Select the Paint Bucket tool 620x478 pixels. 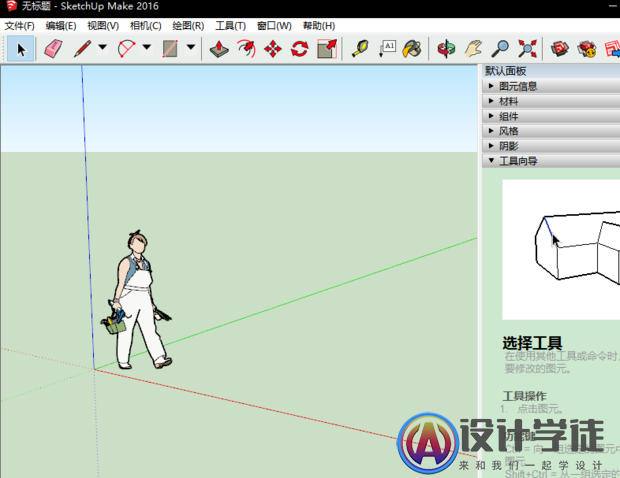pyautogui.click(x=412, y=49)
